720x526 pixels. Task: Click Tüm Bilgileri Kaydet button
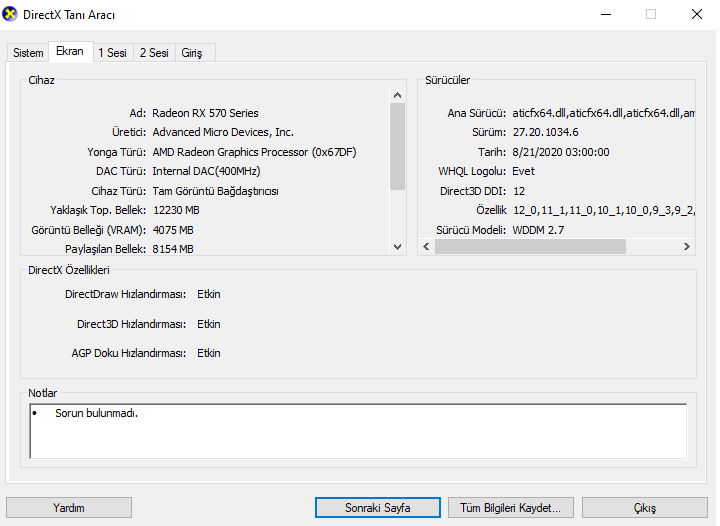tap(511, 508)
